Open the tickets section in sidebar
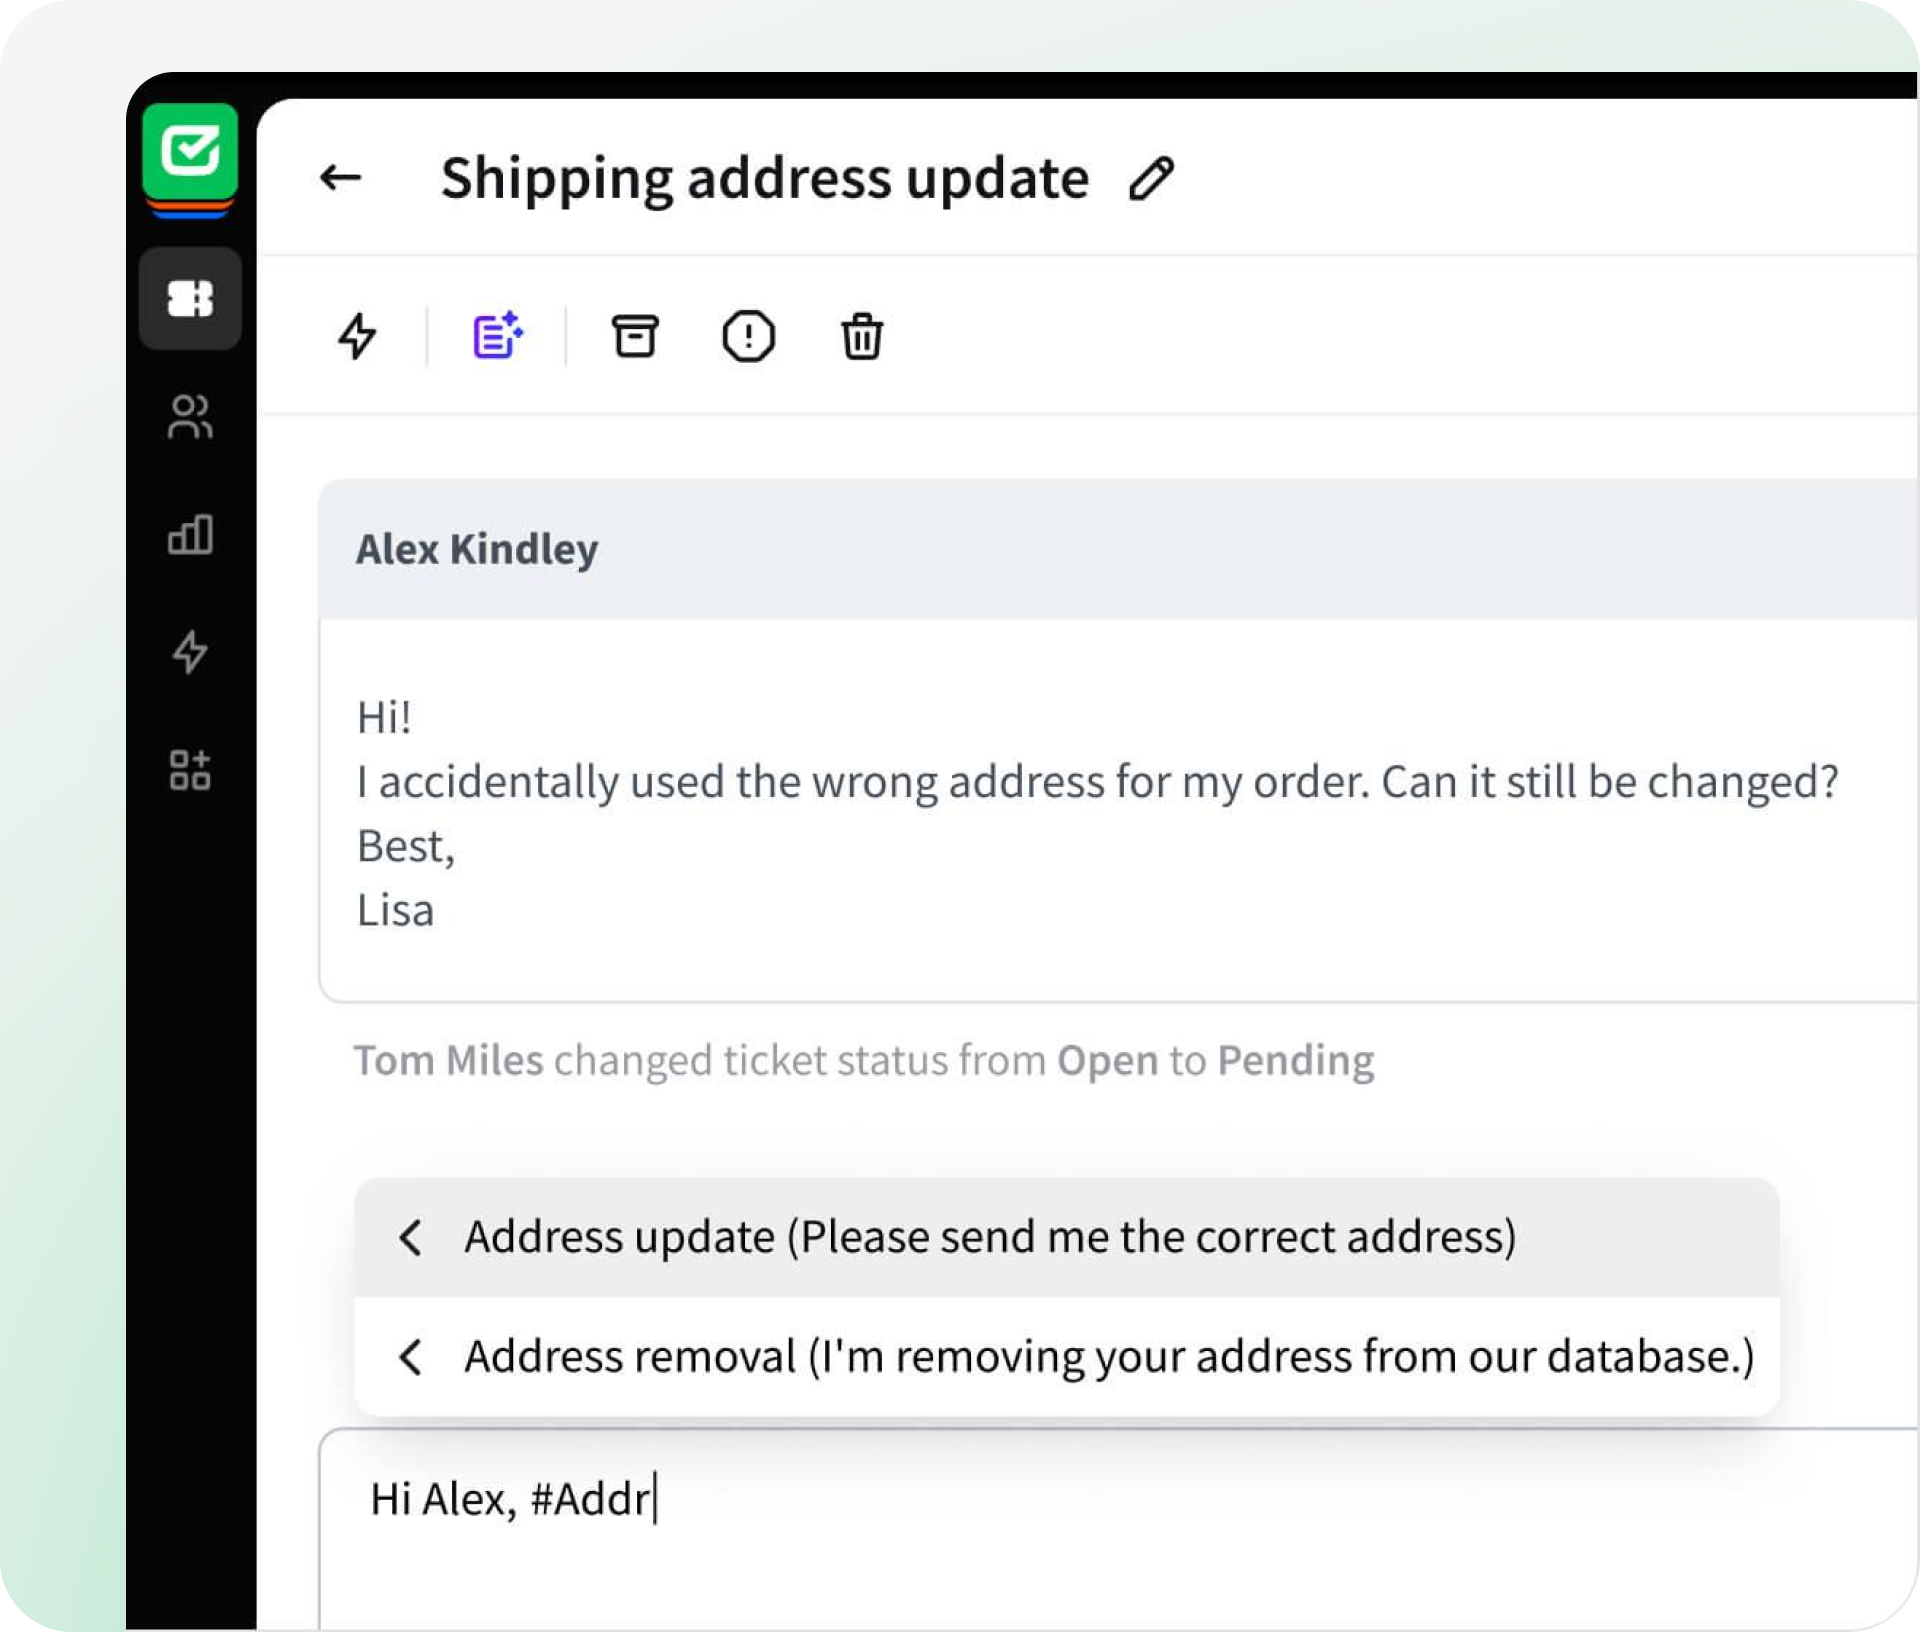The height and width of the screenshot is (1632, 1920). 190,298
